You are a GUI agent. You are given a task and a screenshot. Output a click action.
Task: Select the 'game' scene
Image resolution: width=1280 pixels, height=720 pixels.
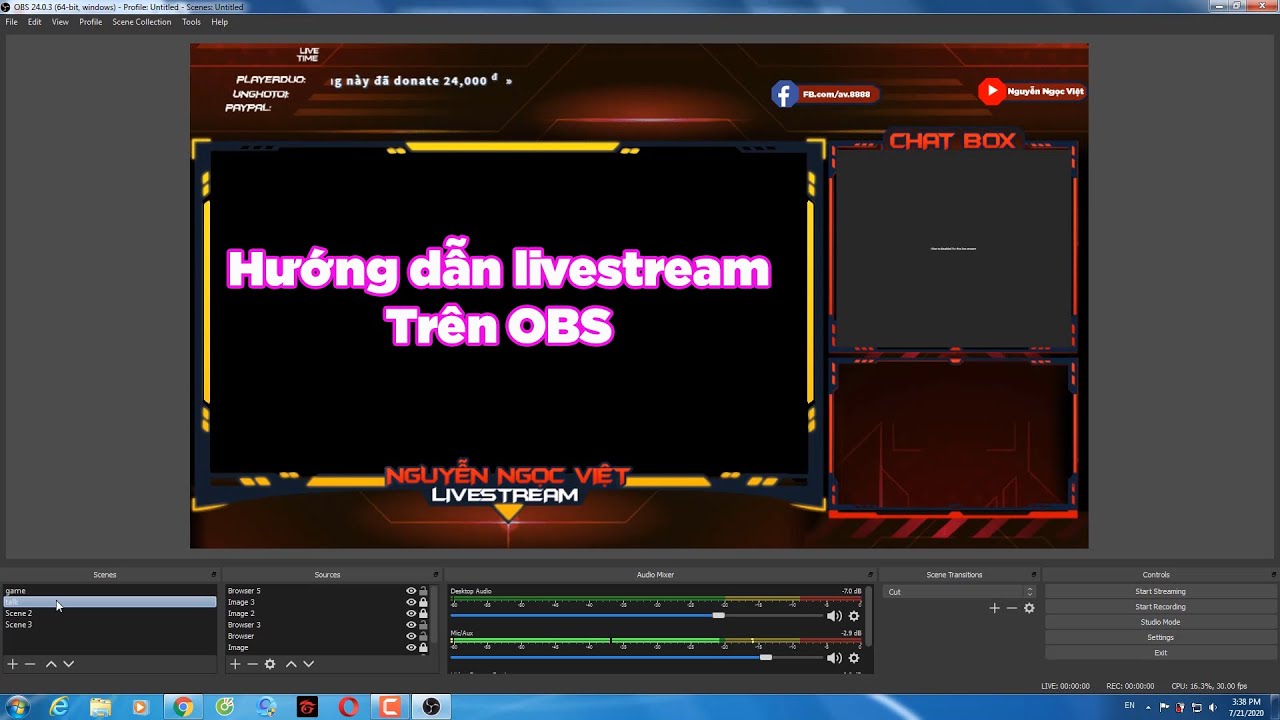[x=109, y=591]
